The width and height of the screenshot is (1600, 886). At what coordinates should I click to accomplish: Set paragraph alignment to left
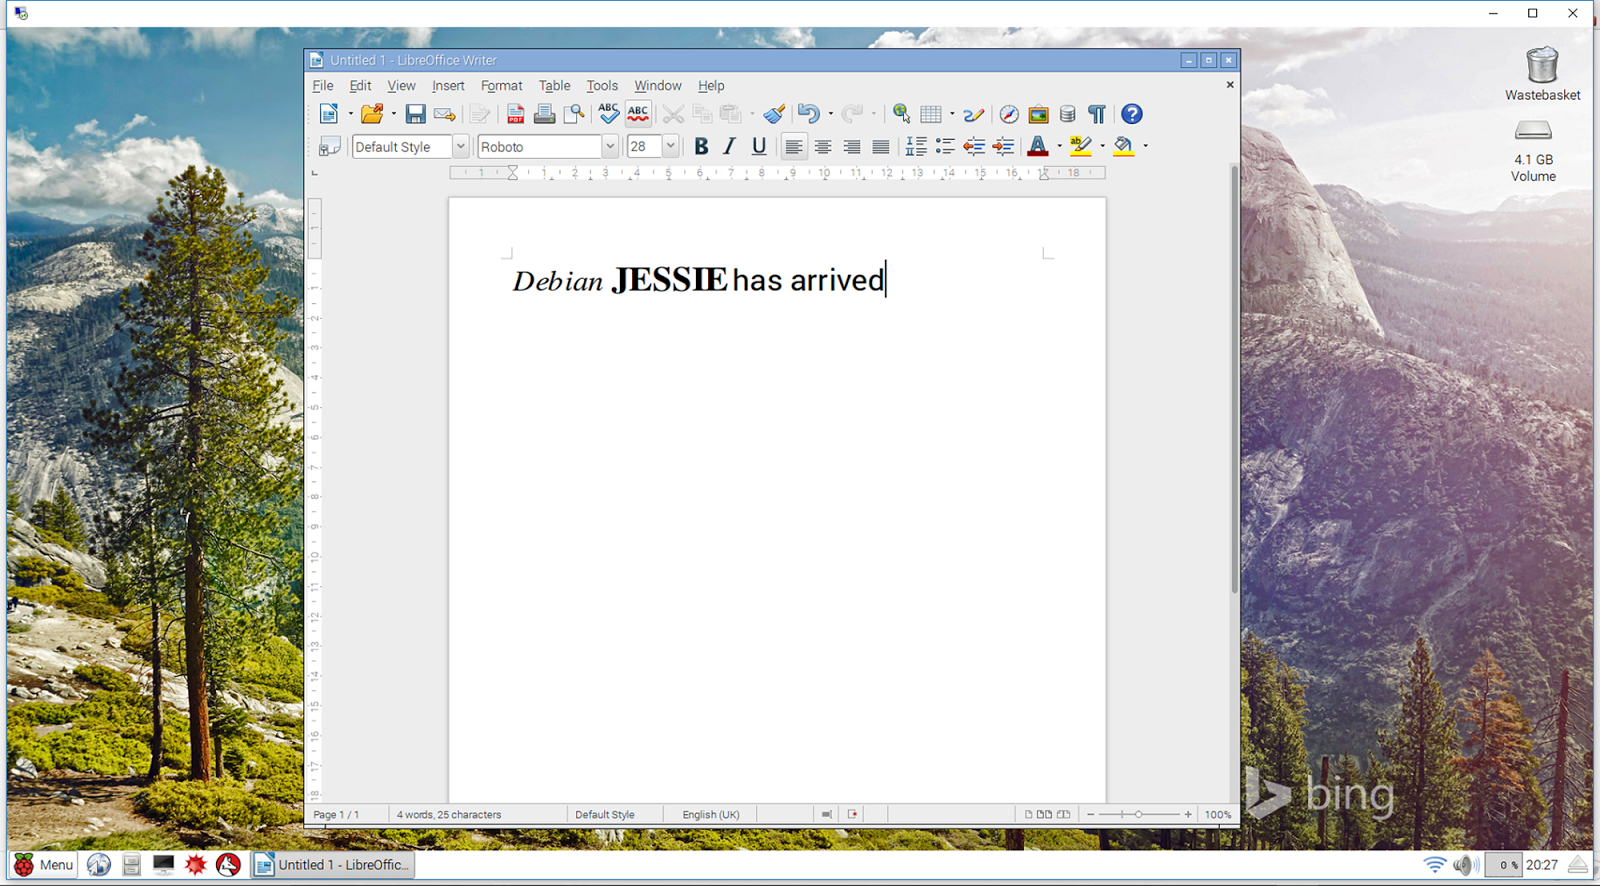click(793, 146)
